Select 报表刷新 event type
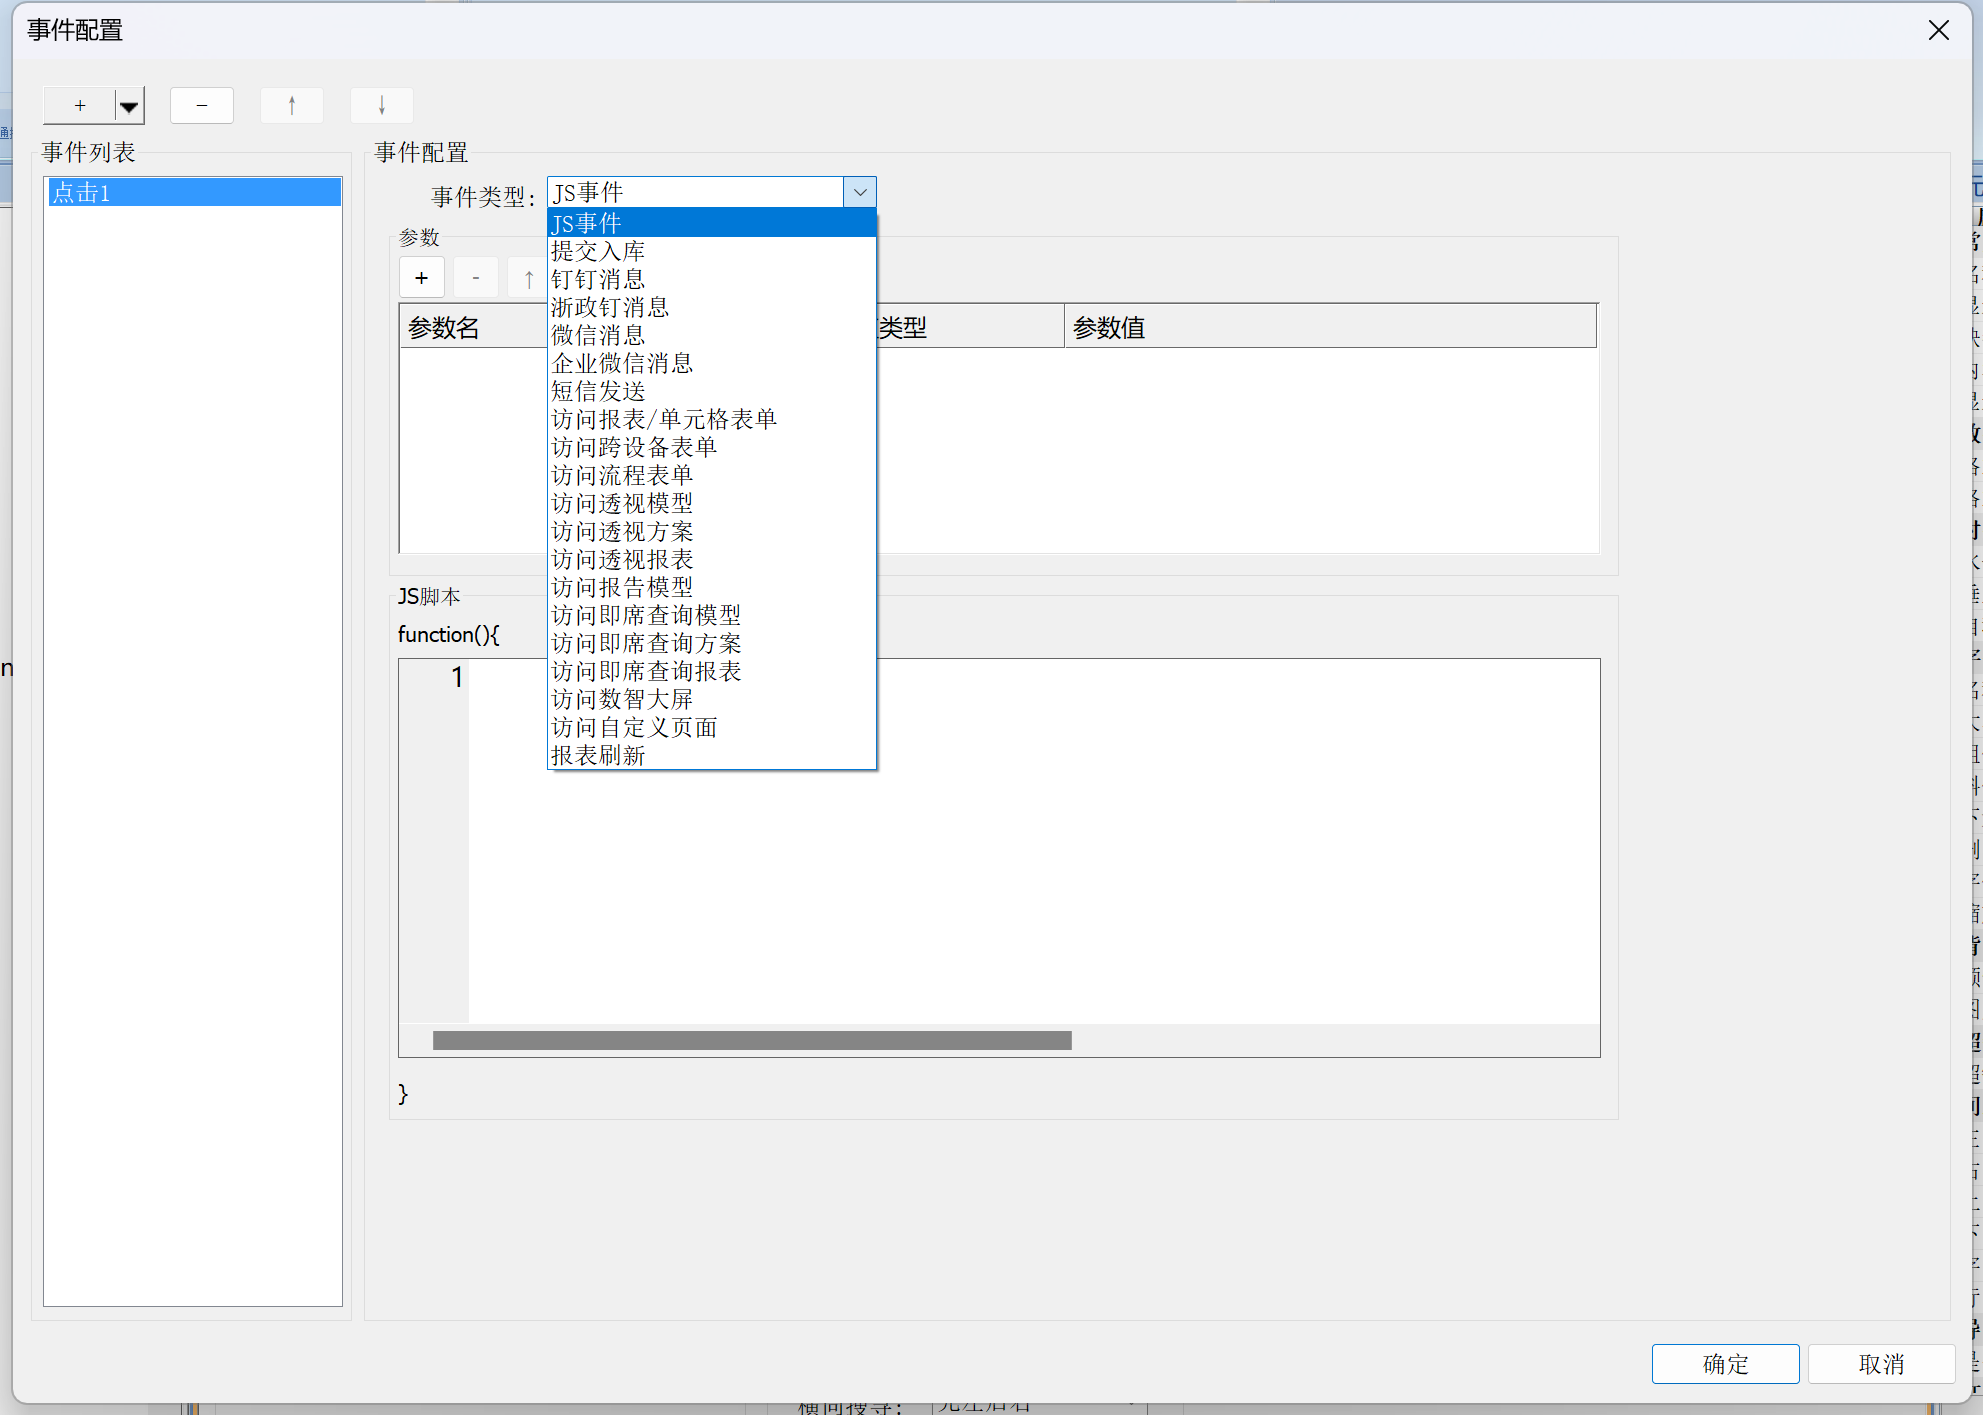 pos(598,755)
